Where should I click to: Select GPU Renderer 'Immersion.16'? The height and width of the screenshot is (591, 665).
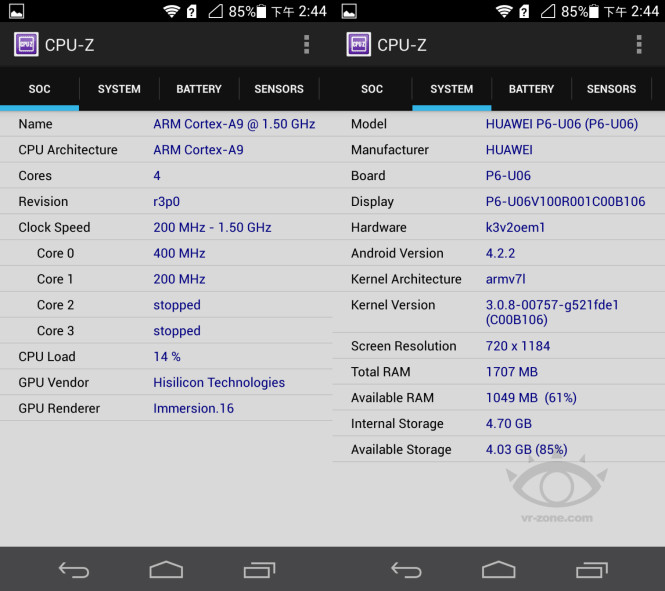click(x=193, y=409)
